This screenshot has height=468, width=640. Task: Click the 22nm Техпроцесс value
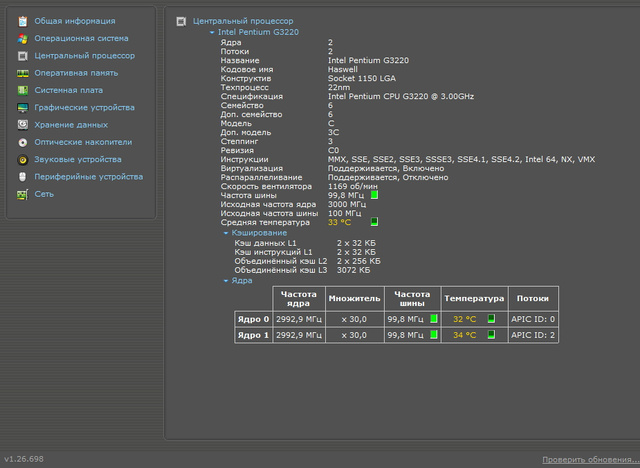pyautogui.click(x=339, y=87)
